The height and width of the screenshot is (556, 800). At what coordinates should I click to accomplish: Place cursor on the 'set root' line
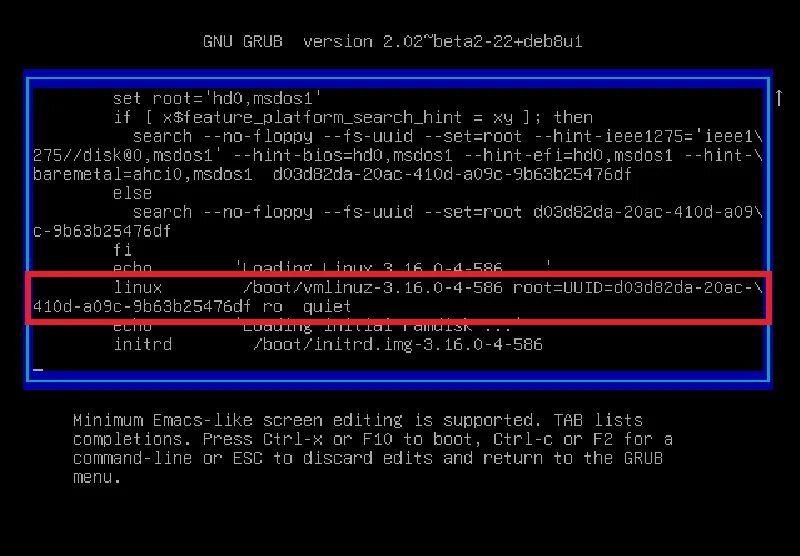[217, 98]
